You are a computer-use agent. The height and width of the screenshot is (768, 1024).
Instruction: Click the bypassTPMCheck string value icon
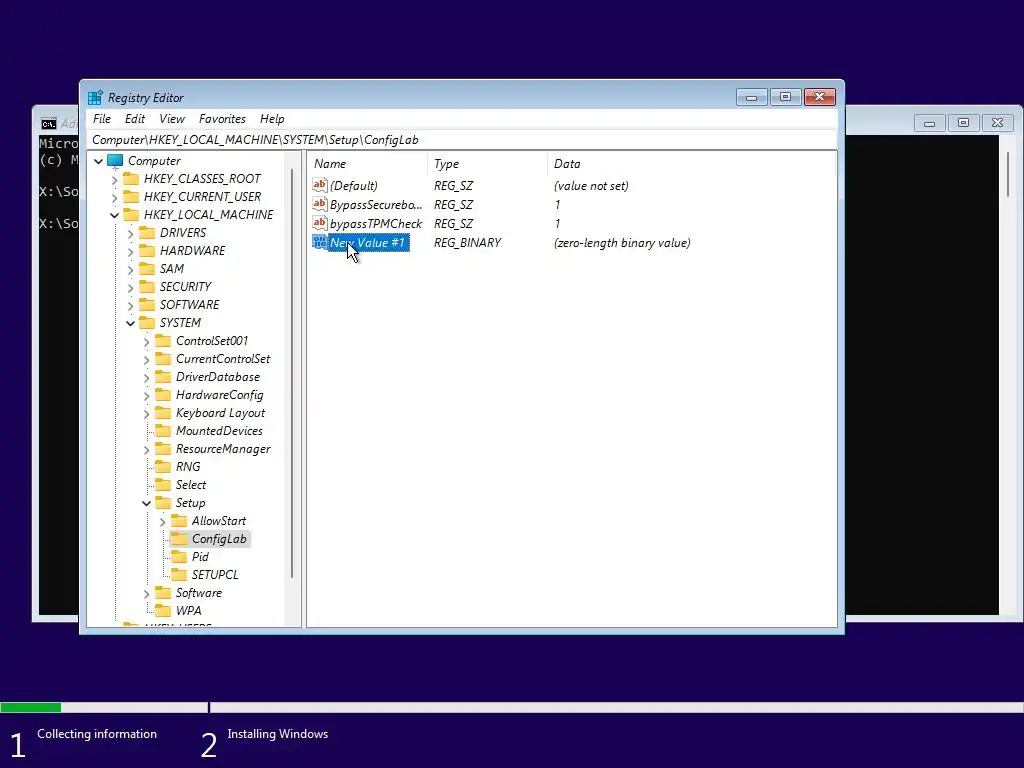[319, 223]
